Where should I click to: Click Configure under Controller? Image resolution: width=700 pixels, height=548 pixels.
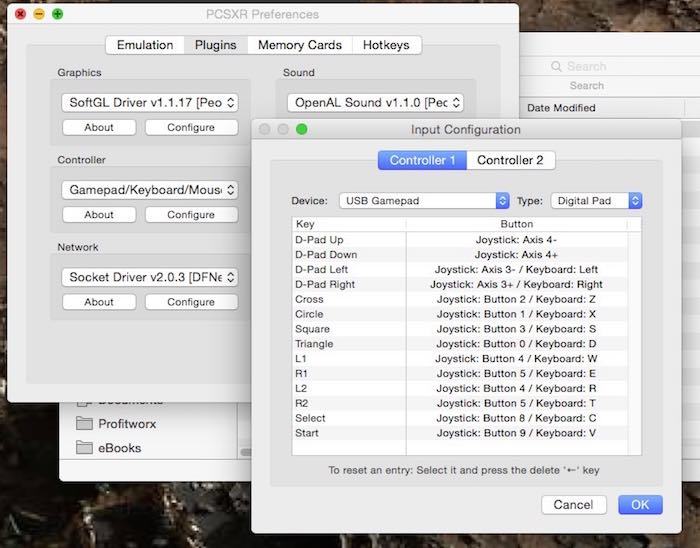191,214
